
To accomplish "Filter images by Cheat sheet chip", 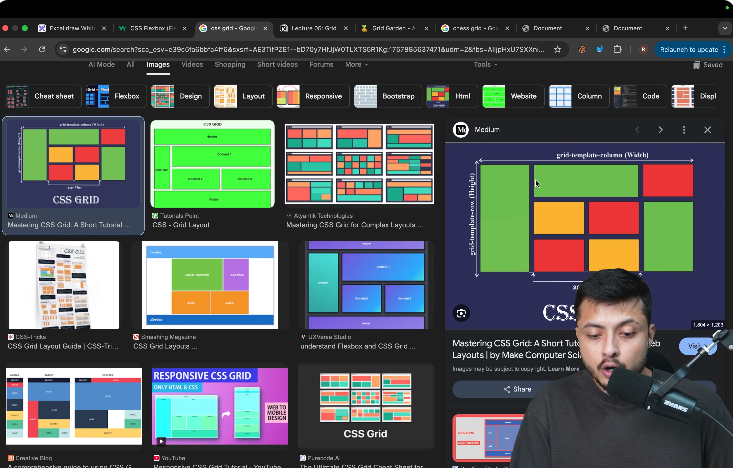I will pos(43,96).
